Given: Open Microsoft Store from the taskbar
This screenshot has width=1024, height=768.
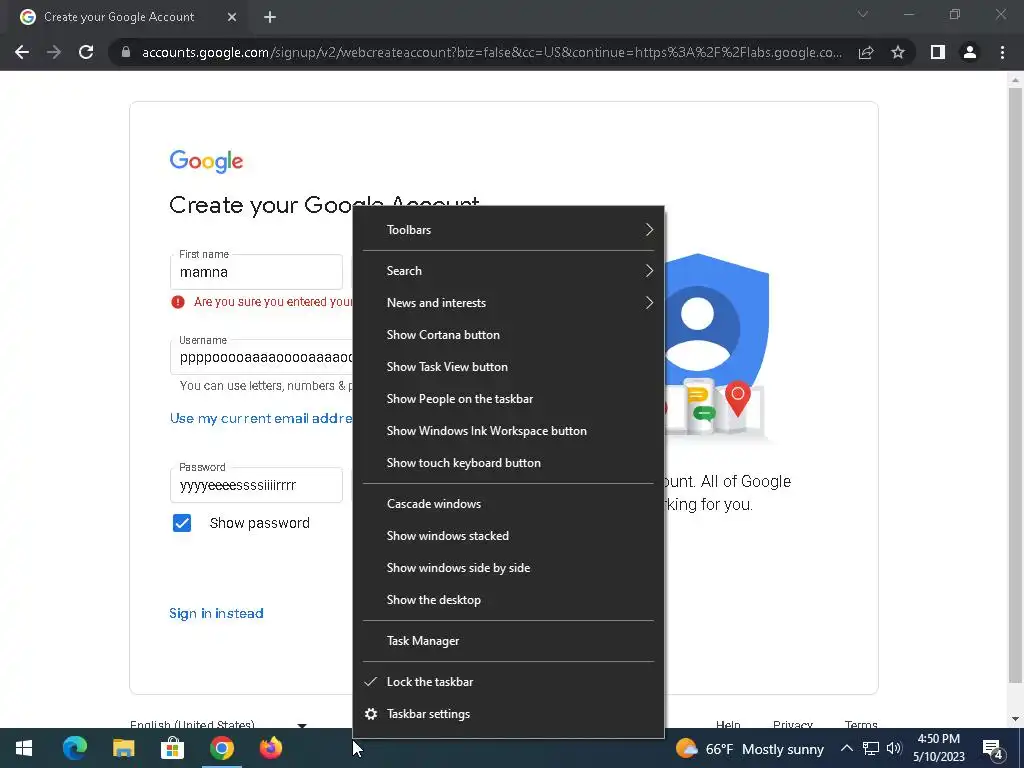Looking at the screenshot, I should click(172, 748).
